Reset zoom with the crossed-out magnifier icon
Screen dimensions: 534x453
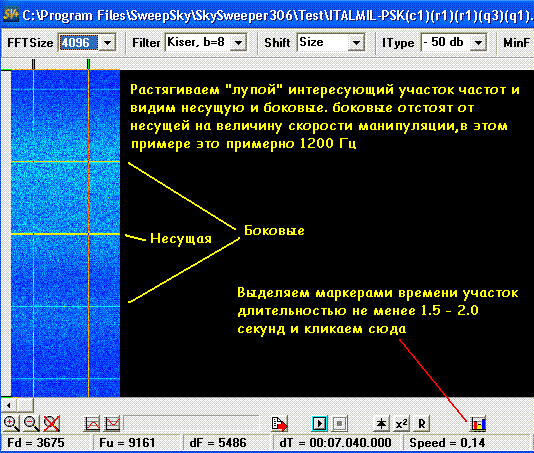52,423
